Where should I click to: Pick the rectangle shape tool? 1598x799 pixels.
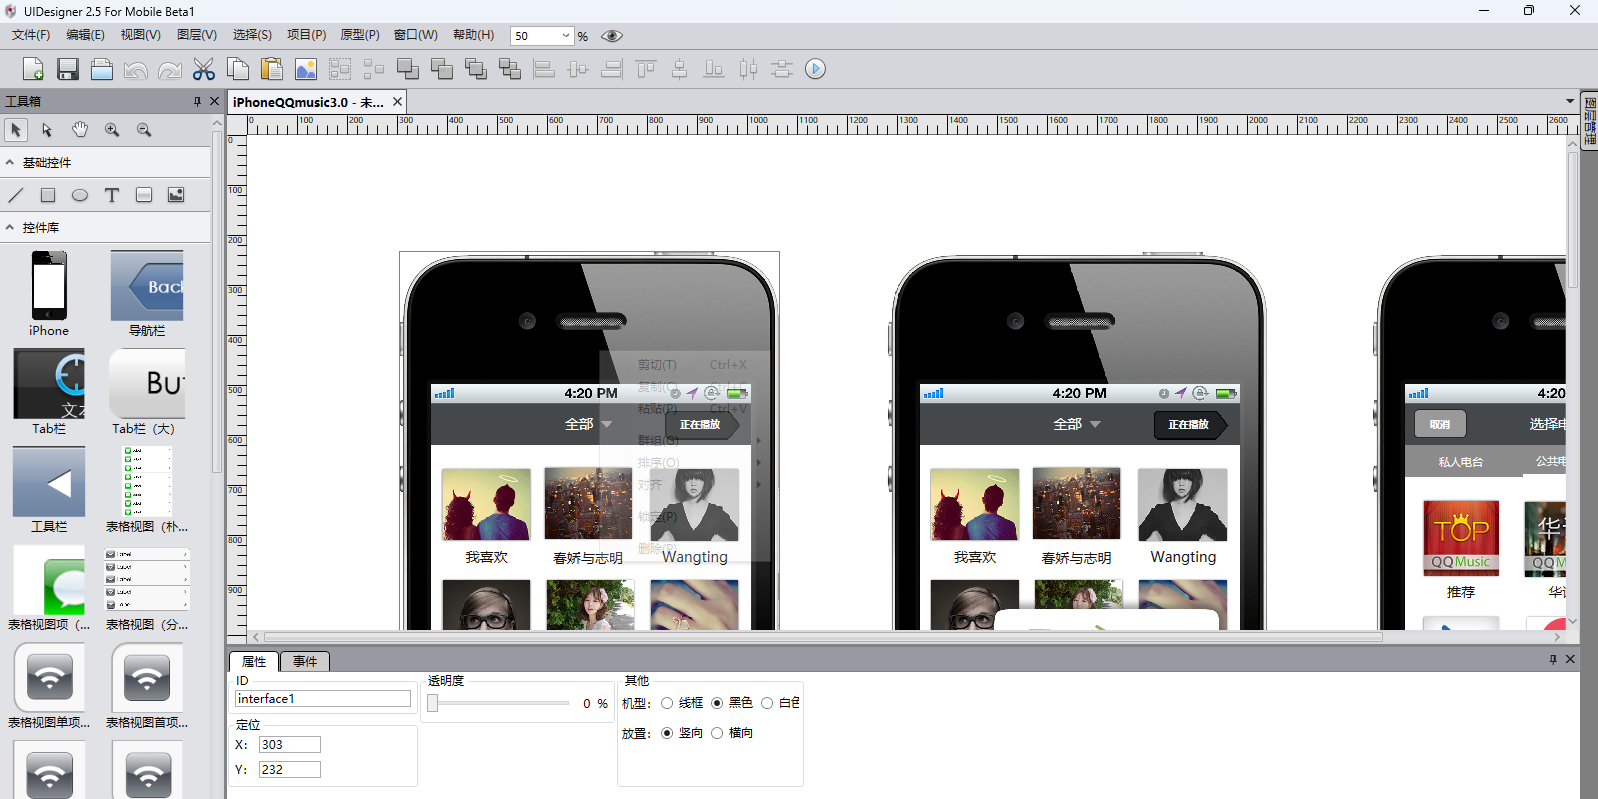click(x=48, y=195)
